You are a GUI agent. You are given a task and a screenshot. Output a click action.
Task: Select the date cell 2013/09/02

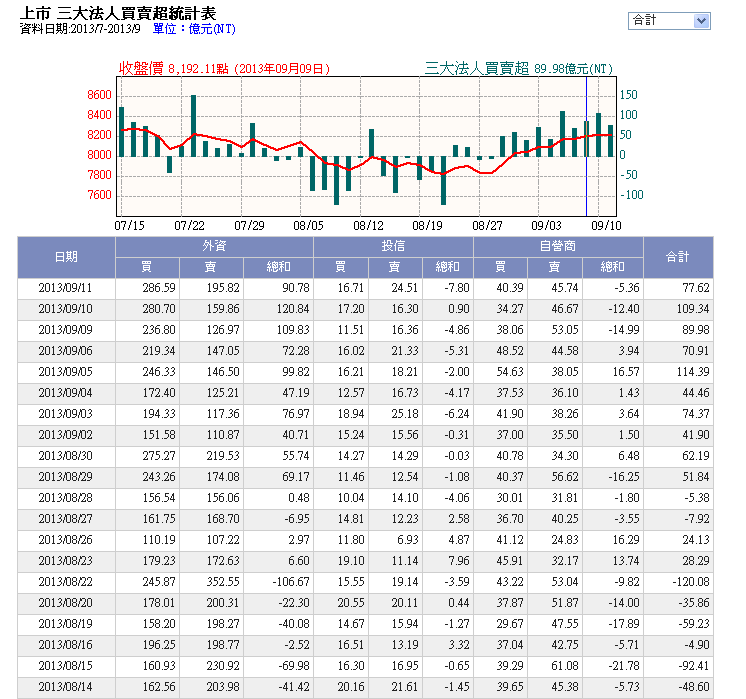[66, 435]
